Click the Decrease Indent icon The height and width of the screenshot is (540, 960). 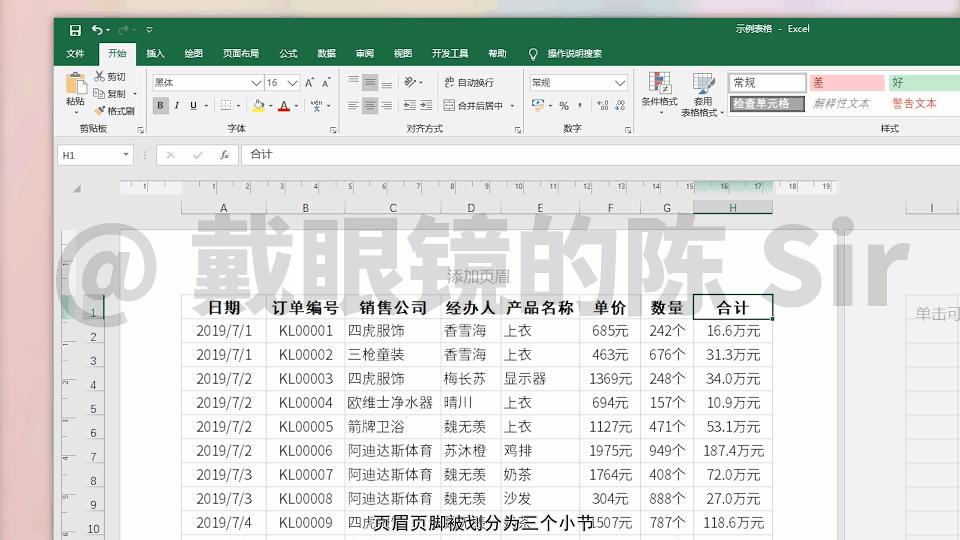(x=410, y=105)
